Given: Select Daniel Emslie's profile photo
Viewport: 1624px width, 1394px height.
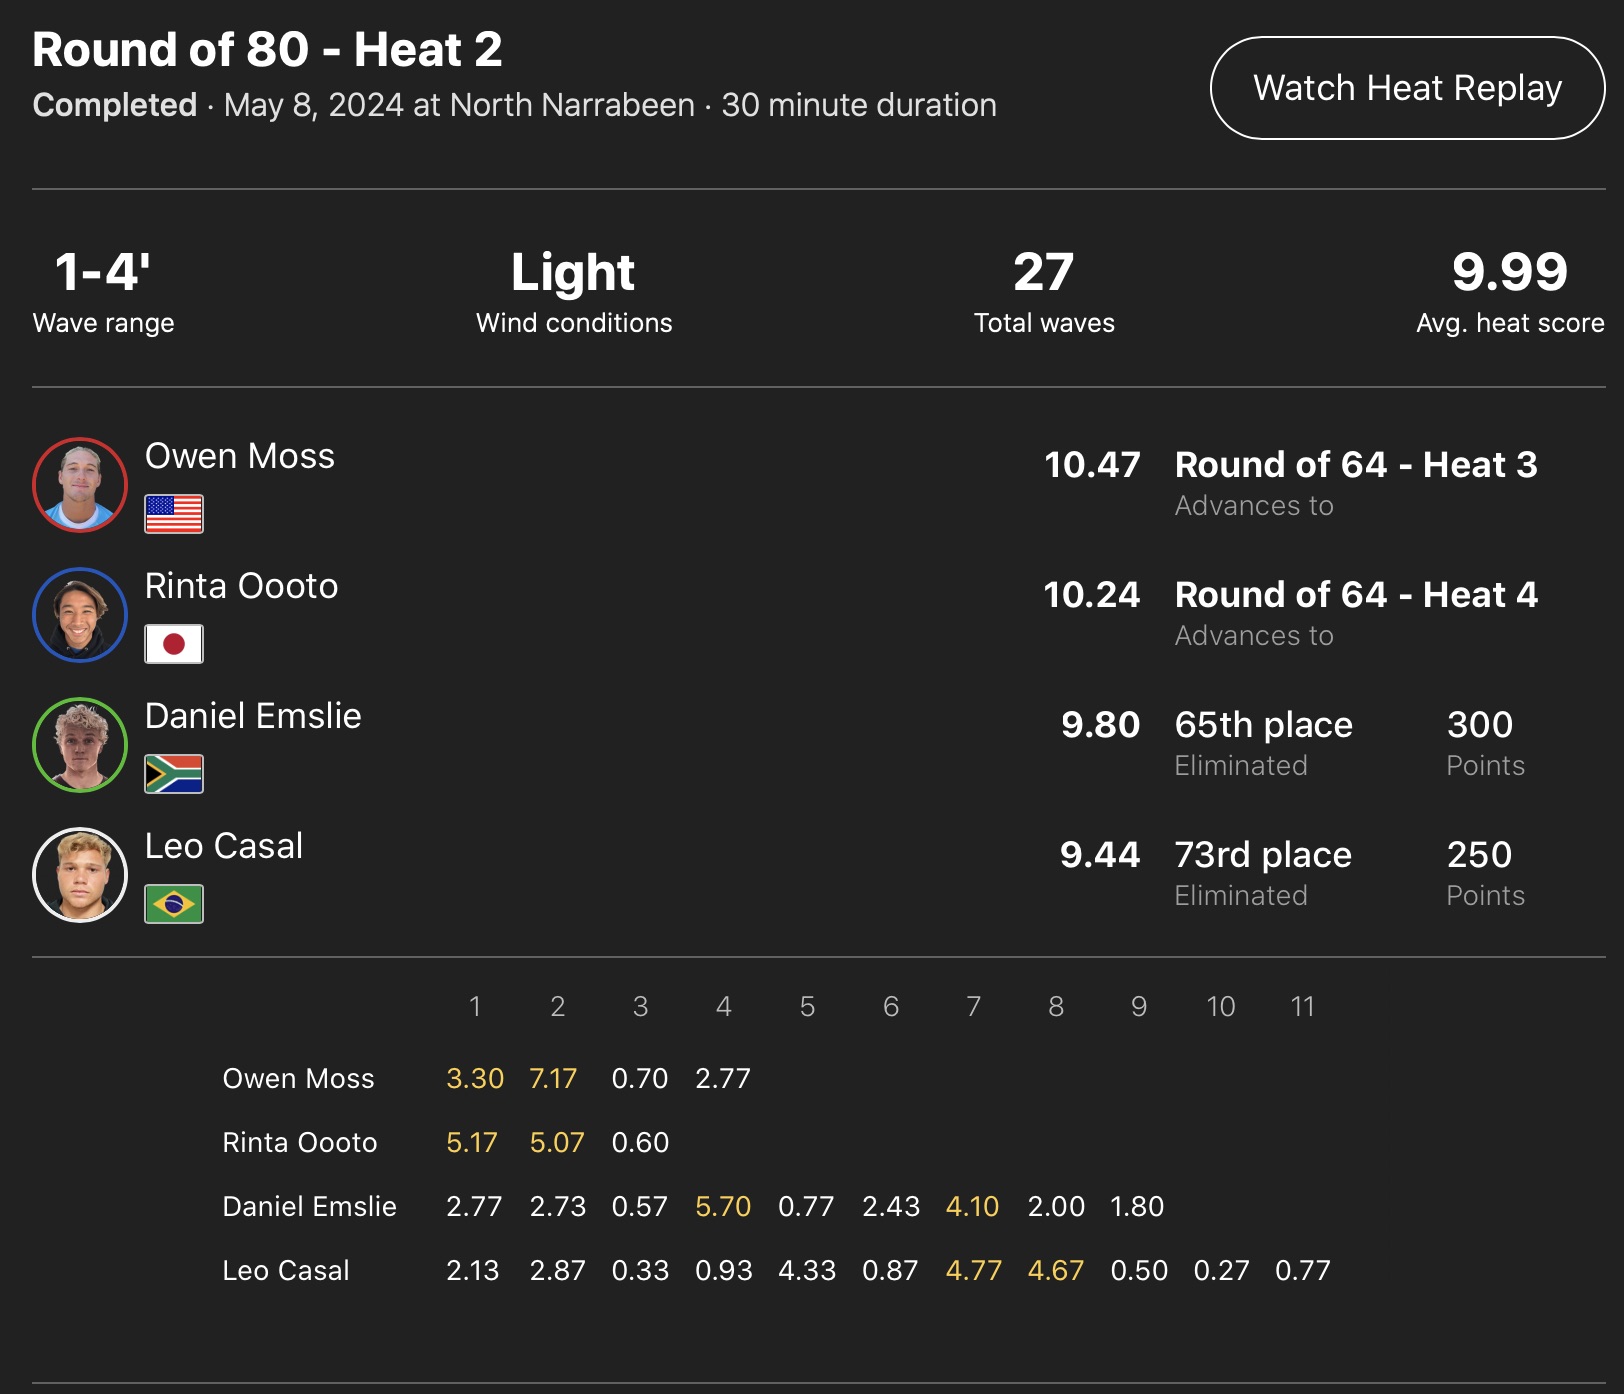Looking at the screenshot, I should point(80,745).
